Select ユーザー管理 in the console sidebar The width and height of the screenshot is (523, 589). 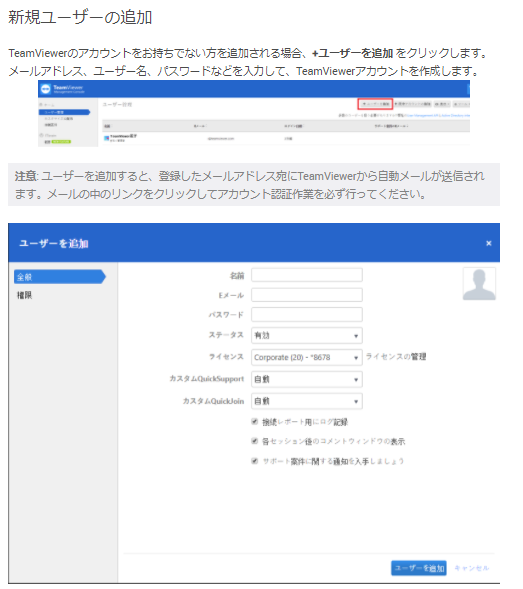point(64,112)
